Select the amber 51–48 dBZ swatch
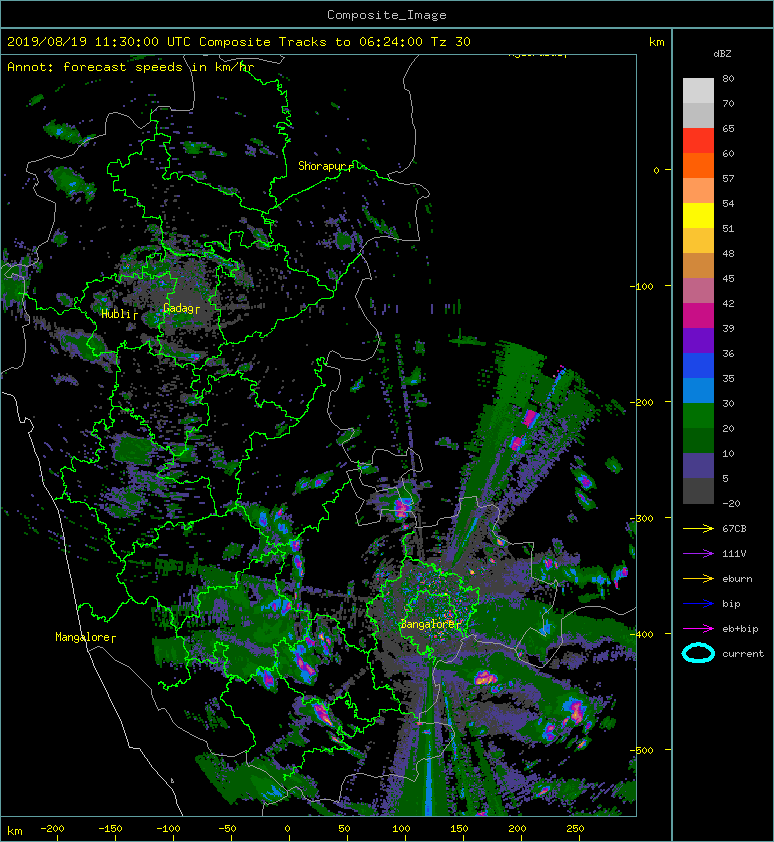 pos(698,241)
